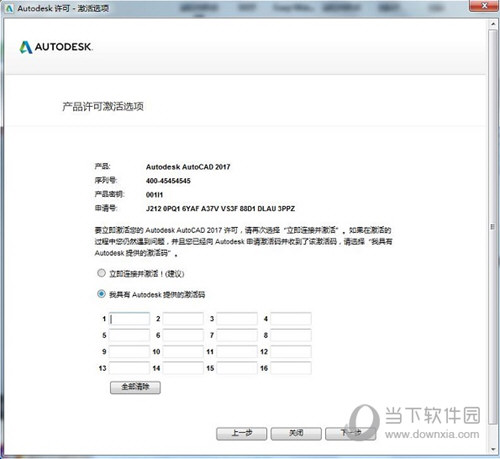This screenshot has width=500, height=459.
Task: Click the request code starting J212 0PQ1
Action: tap(220, 209)
